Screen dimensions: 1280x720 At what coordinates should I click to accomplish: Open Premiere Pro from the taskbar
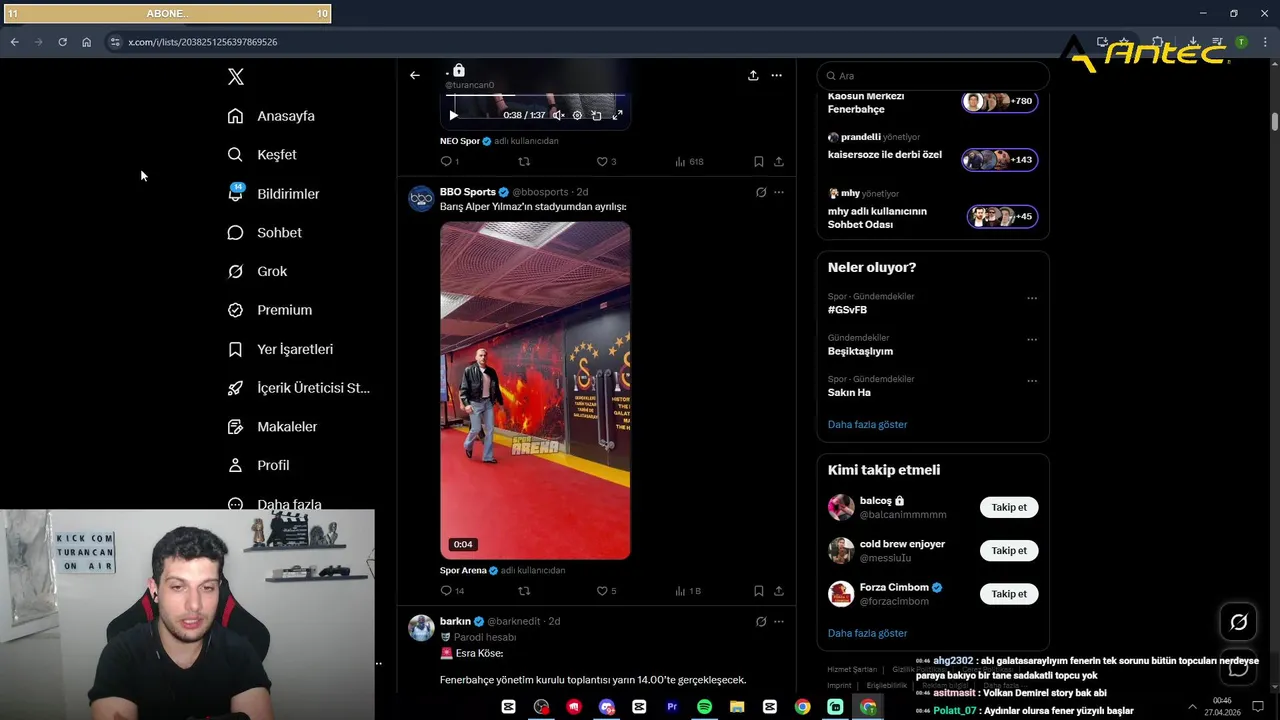click(672, 707)
